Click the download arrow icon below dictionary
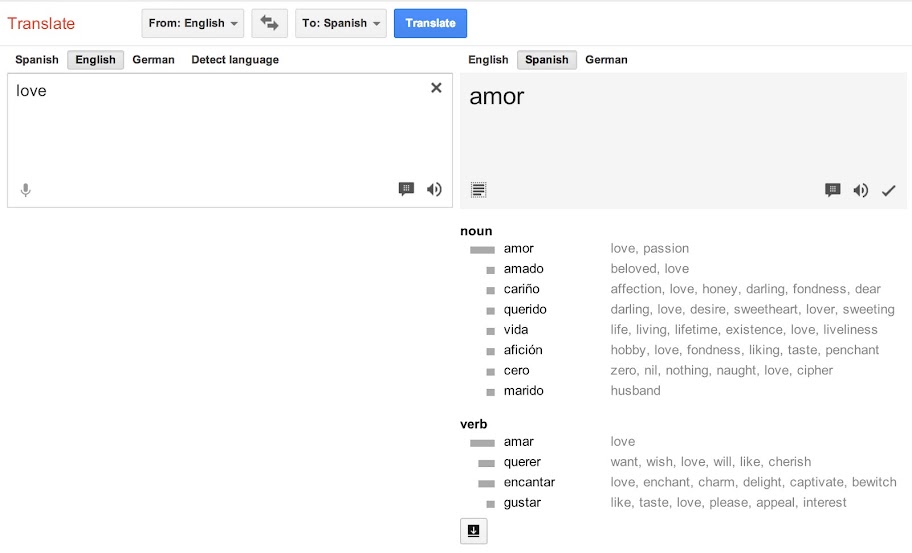Image resolution: width=912 pixels, height=553 pixels. point(474,531)
